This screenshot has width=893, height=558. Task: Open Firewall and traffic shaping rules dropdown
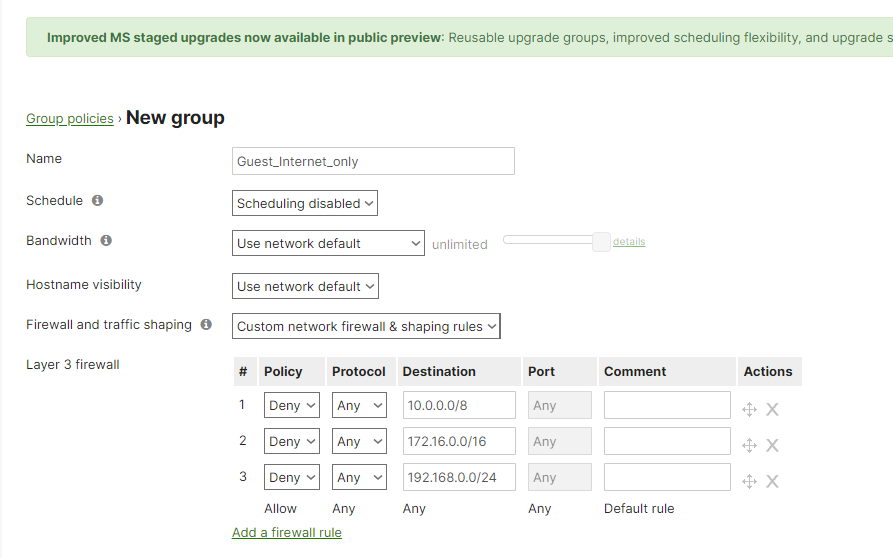tap(366, 326)
